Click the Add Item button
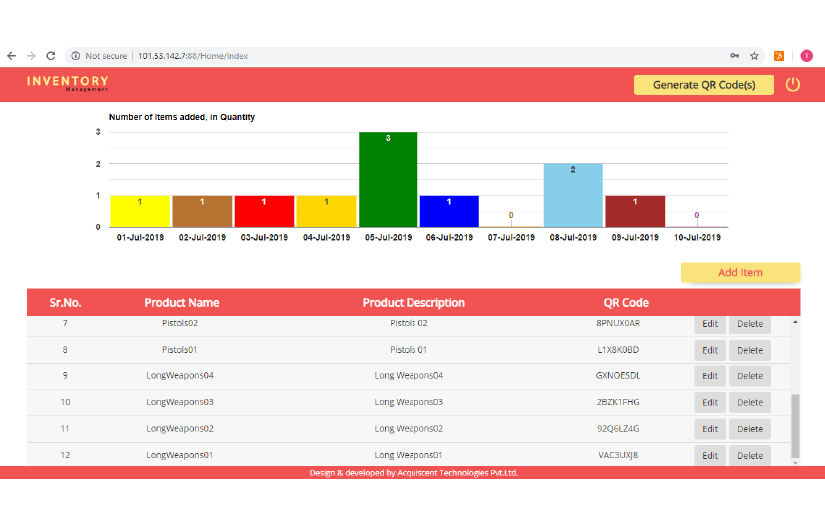This screenshot has height=525, width=825. [x=740, y=272]
